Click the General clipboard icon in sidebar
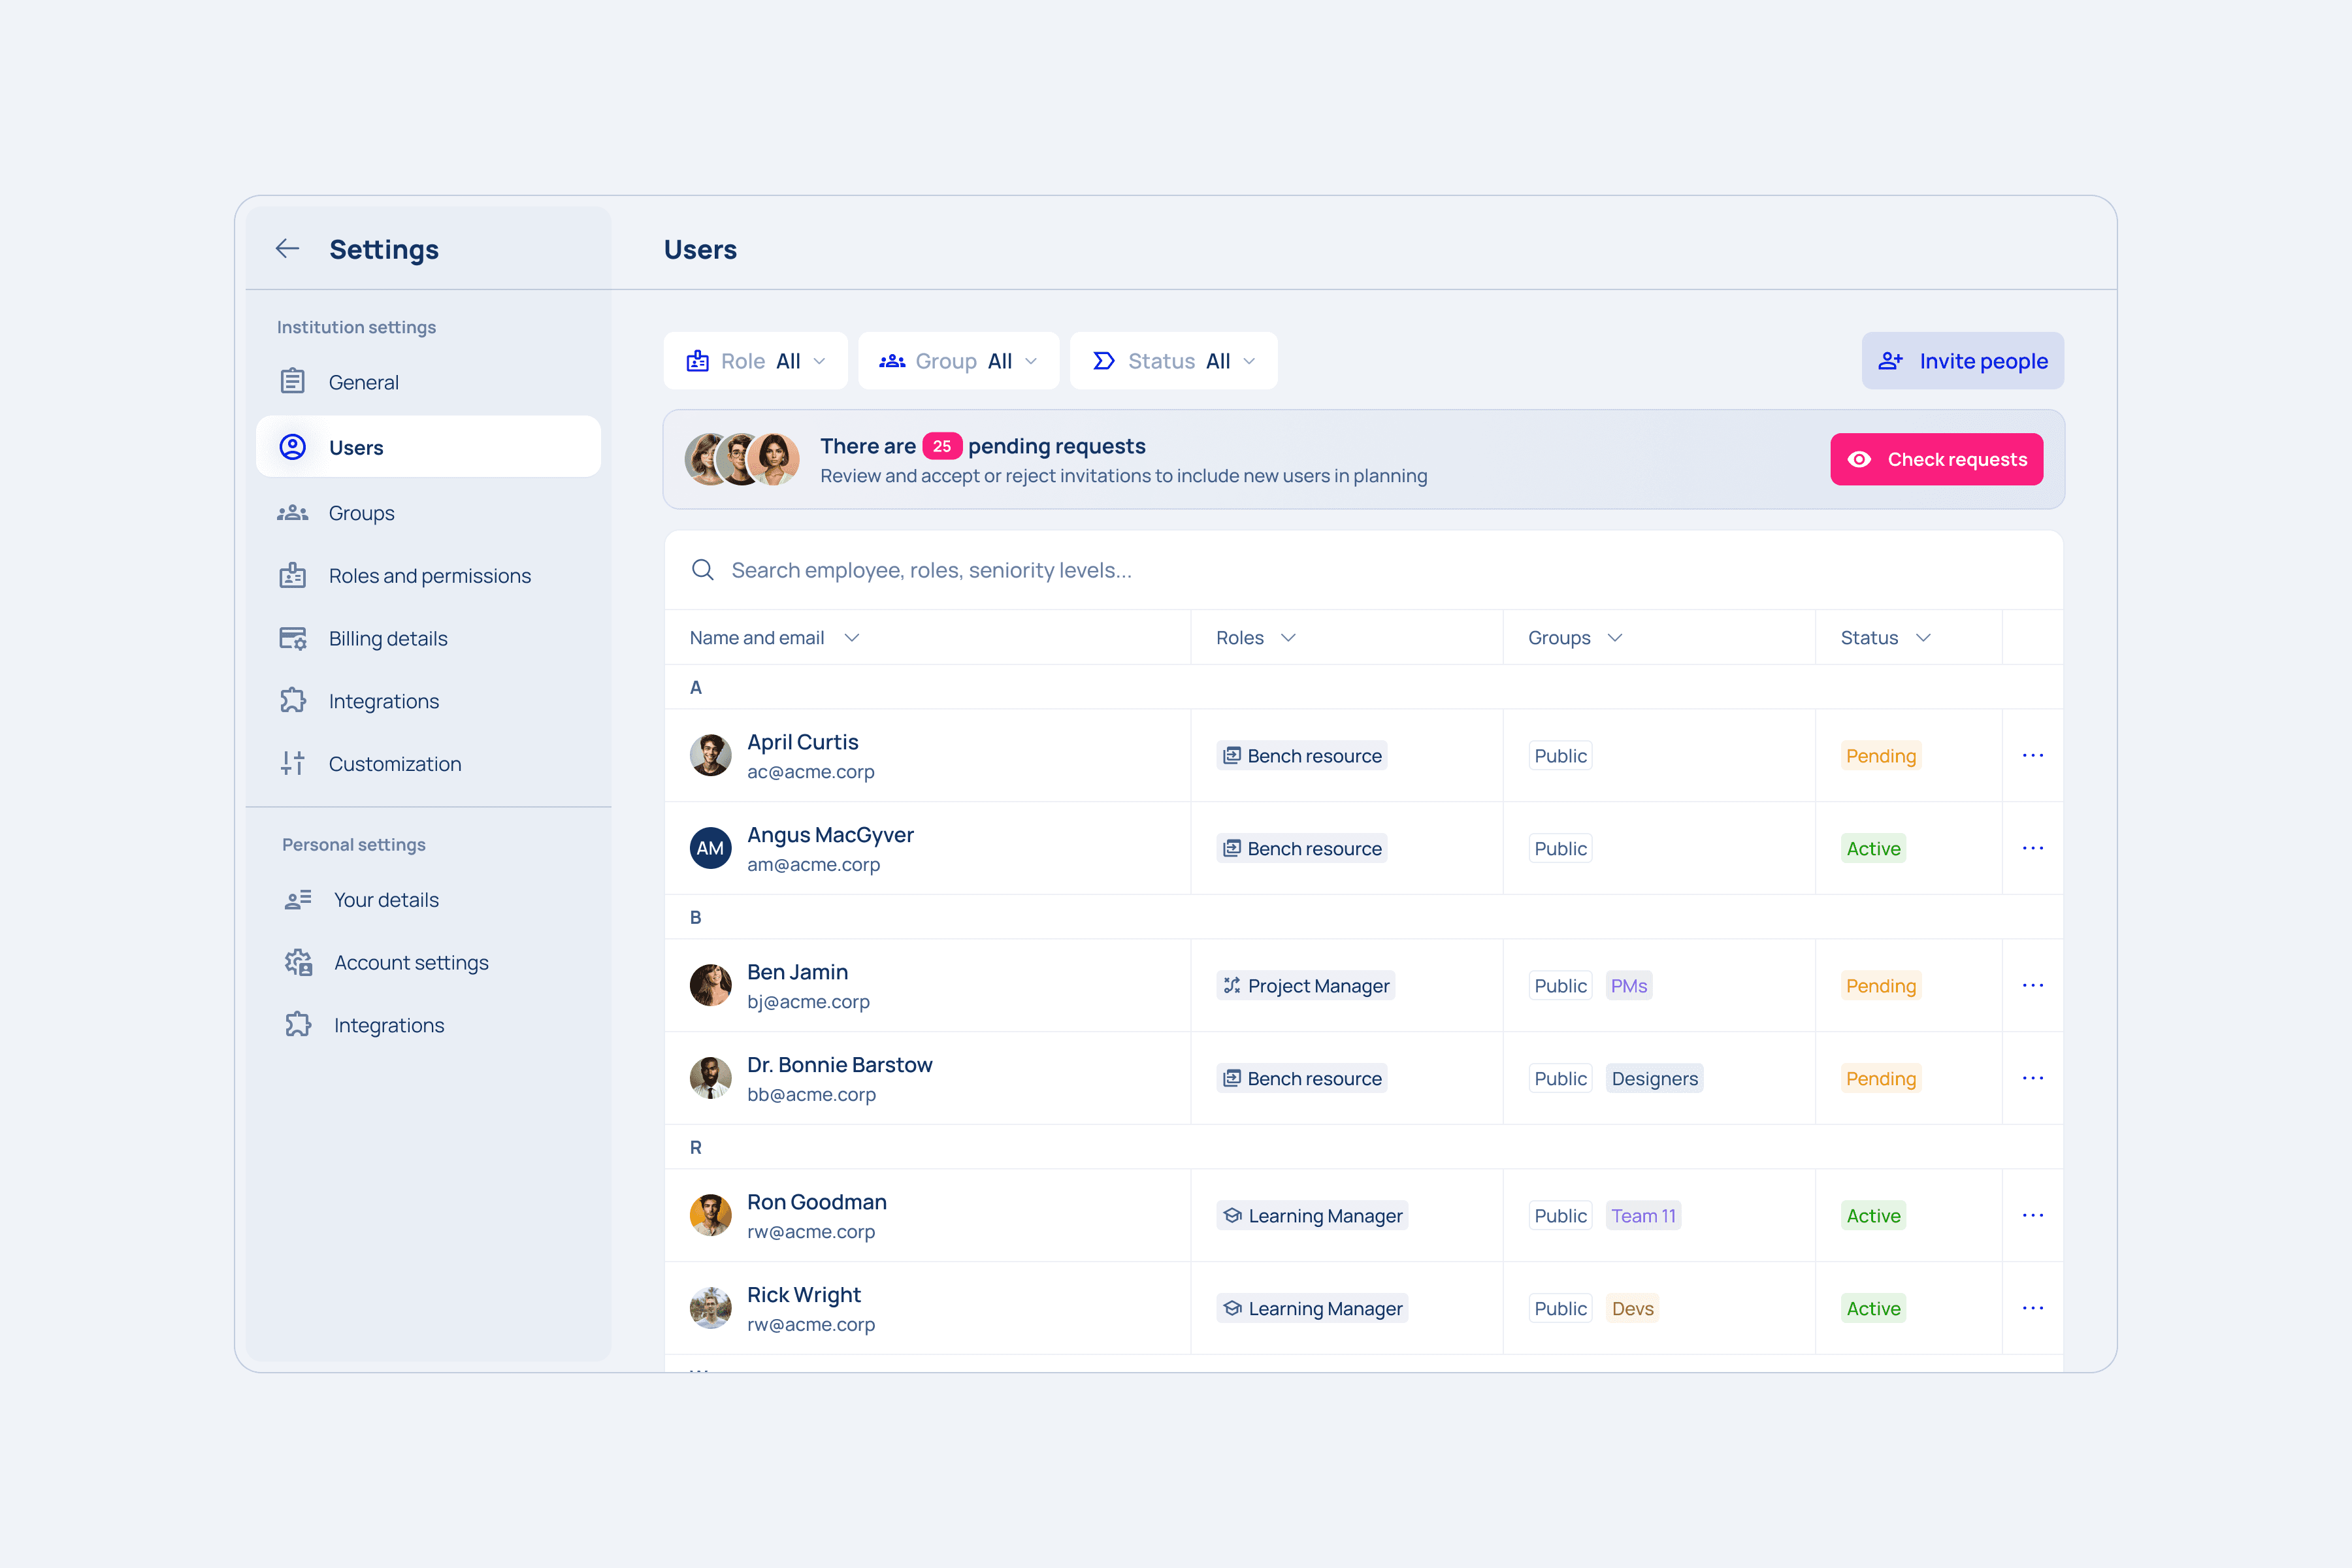Viewport: 2352px width, 1568px height. (292, 382)
